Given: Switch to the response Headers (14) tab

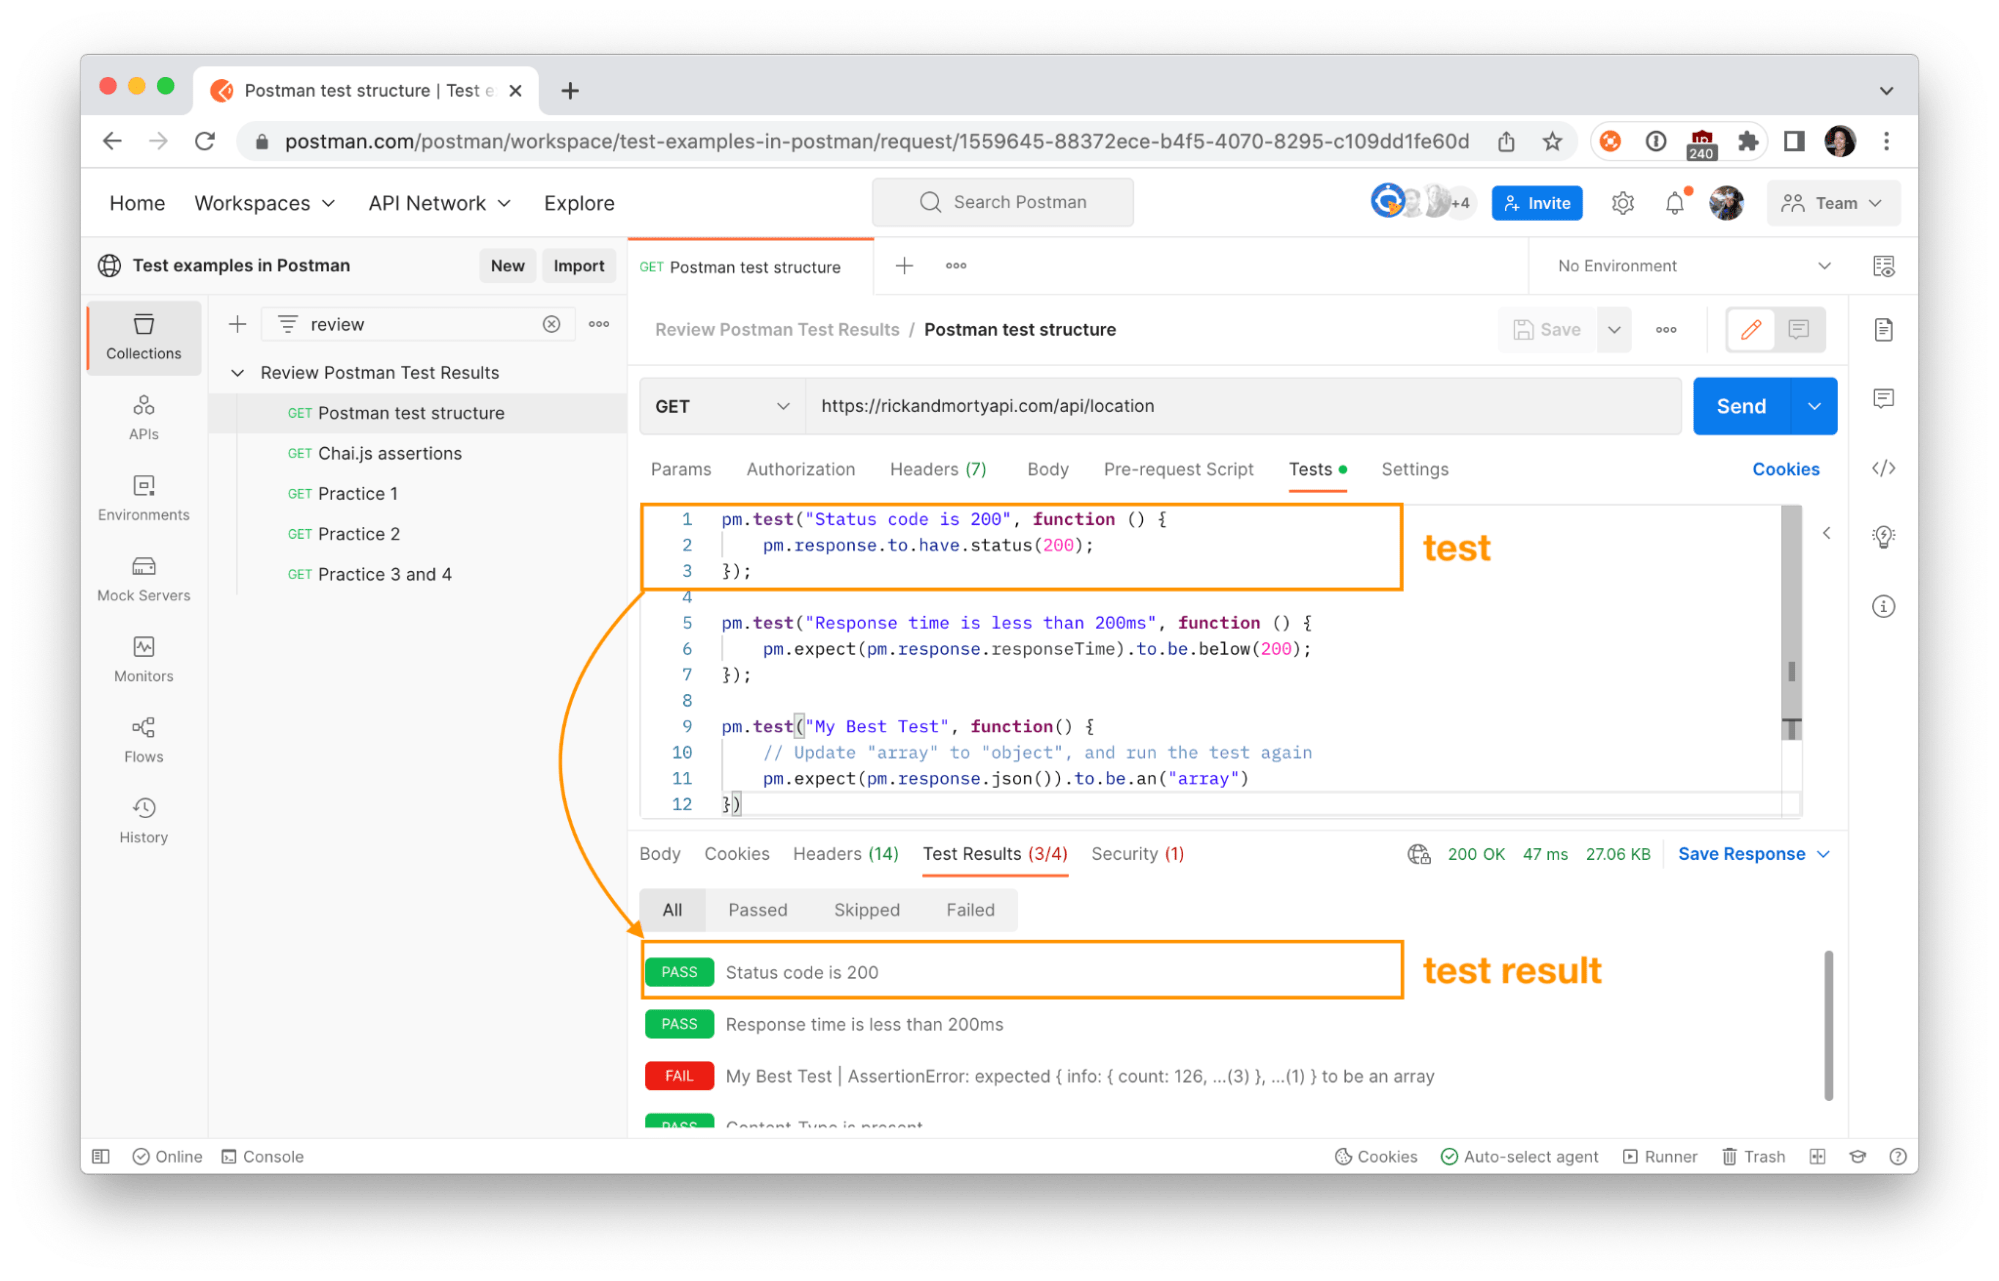Looking at the screenshot, I should [x=845, y=854].
